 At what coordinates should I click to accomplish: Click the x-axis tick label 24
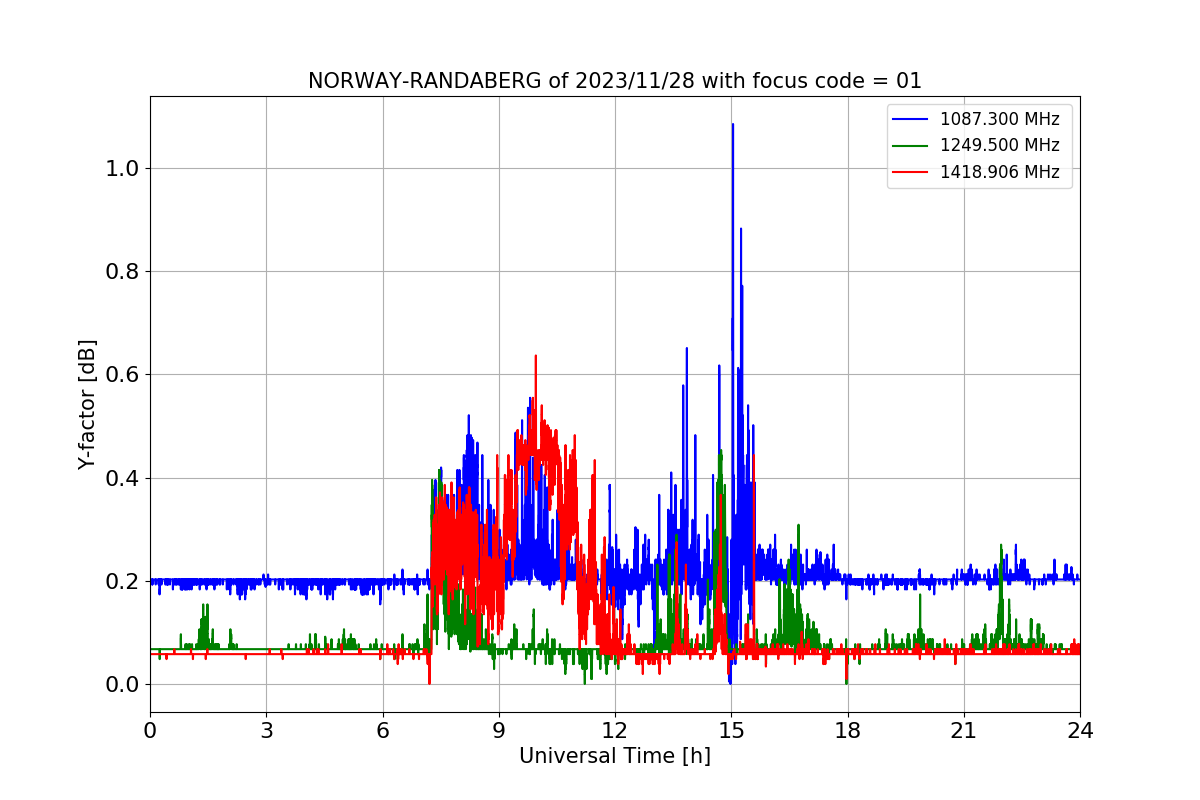coord(1080,731)
